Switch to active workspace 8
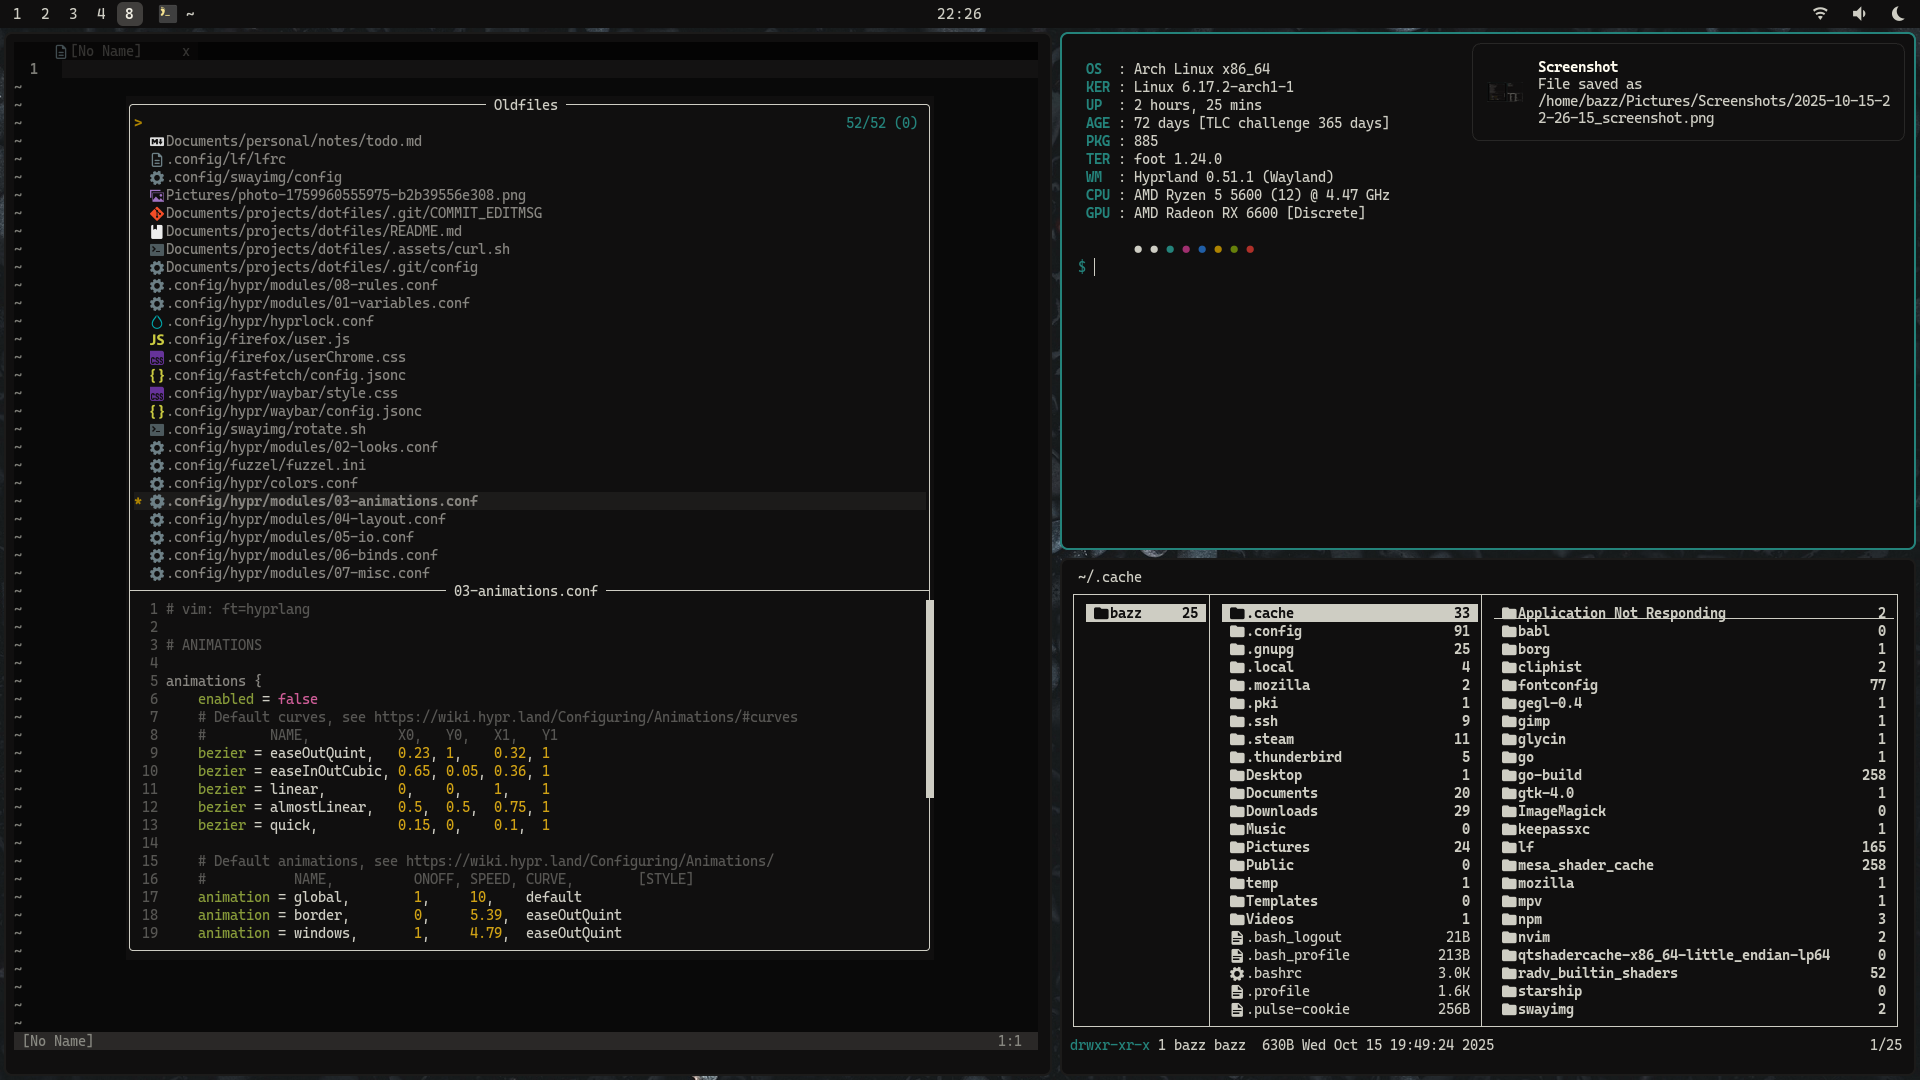Viewport: 1920px width, 1080px height. pyautogui.click(x=129, y=14)
